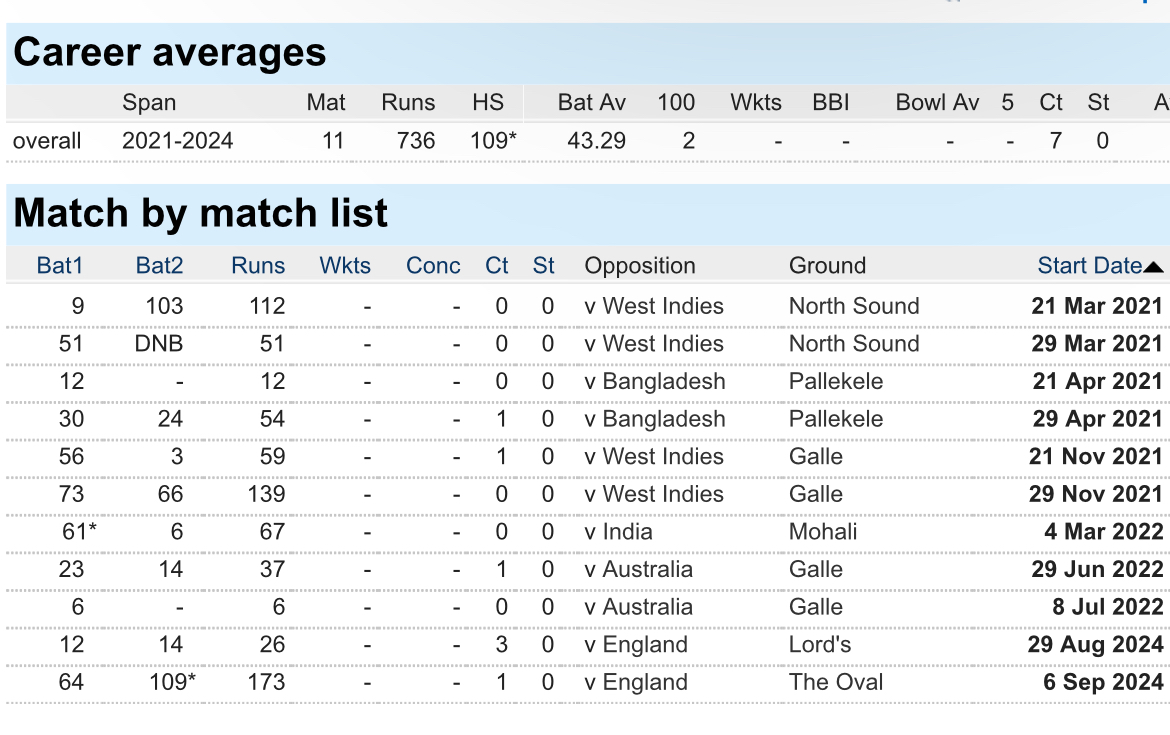
Task: Sort table by Bat2 column
Action: pyautogui.click(x=159, y=266)
